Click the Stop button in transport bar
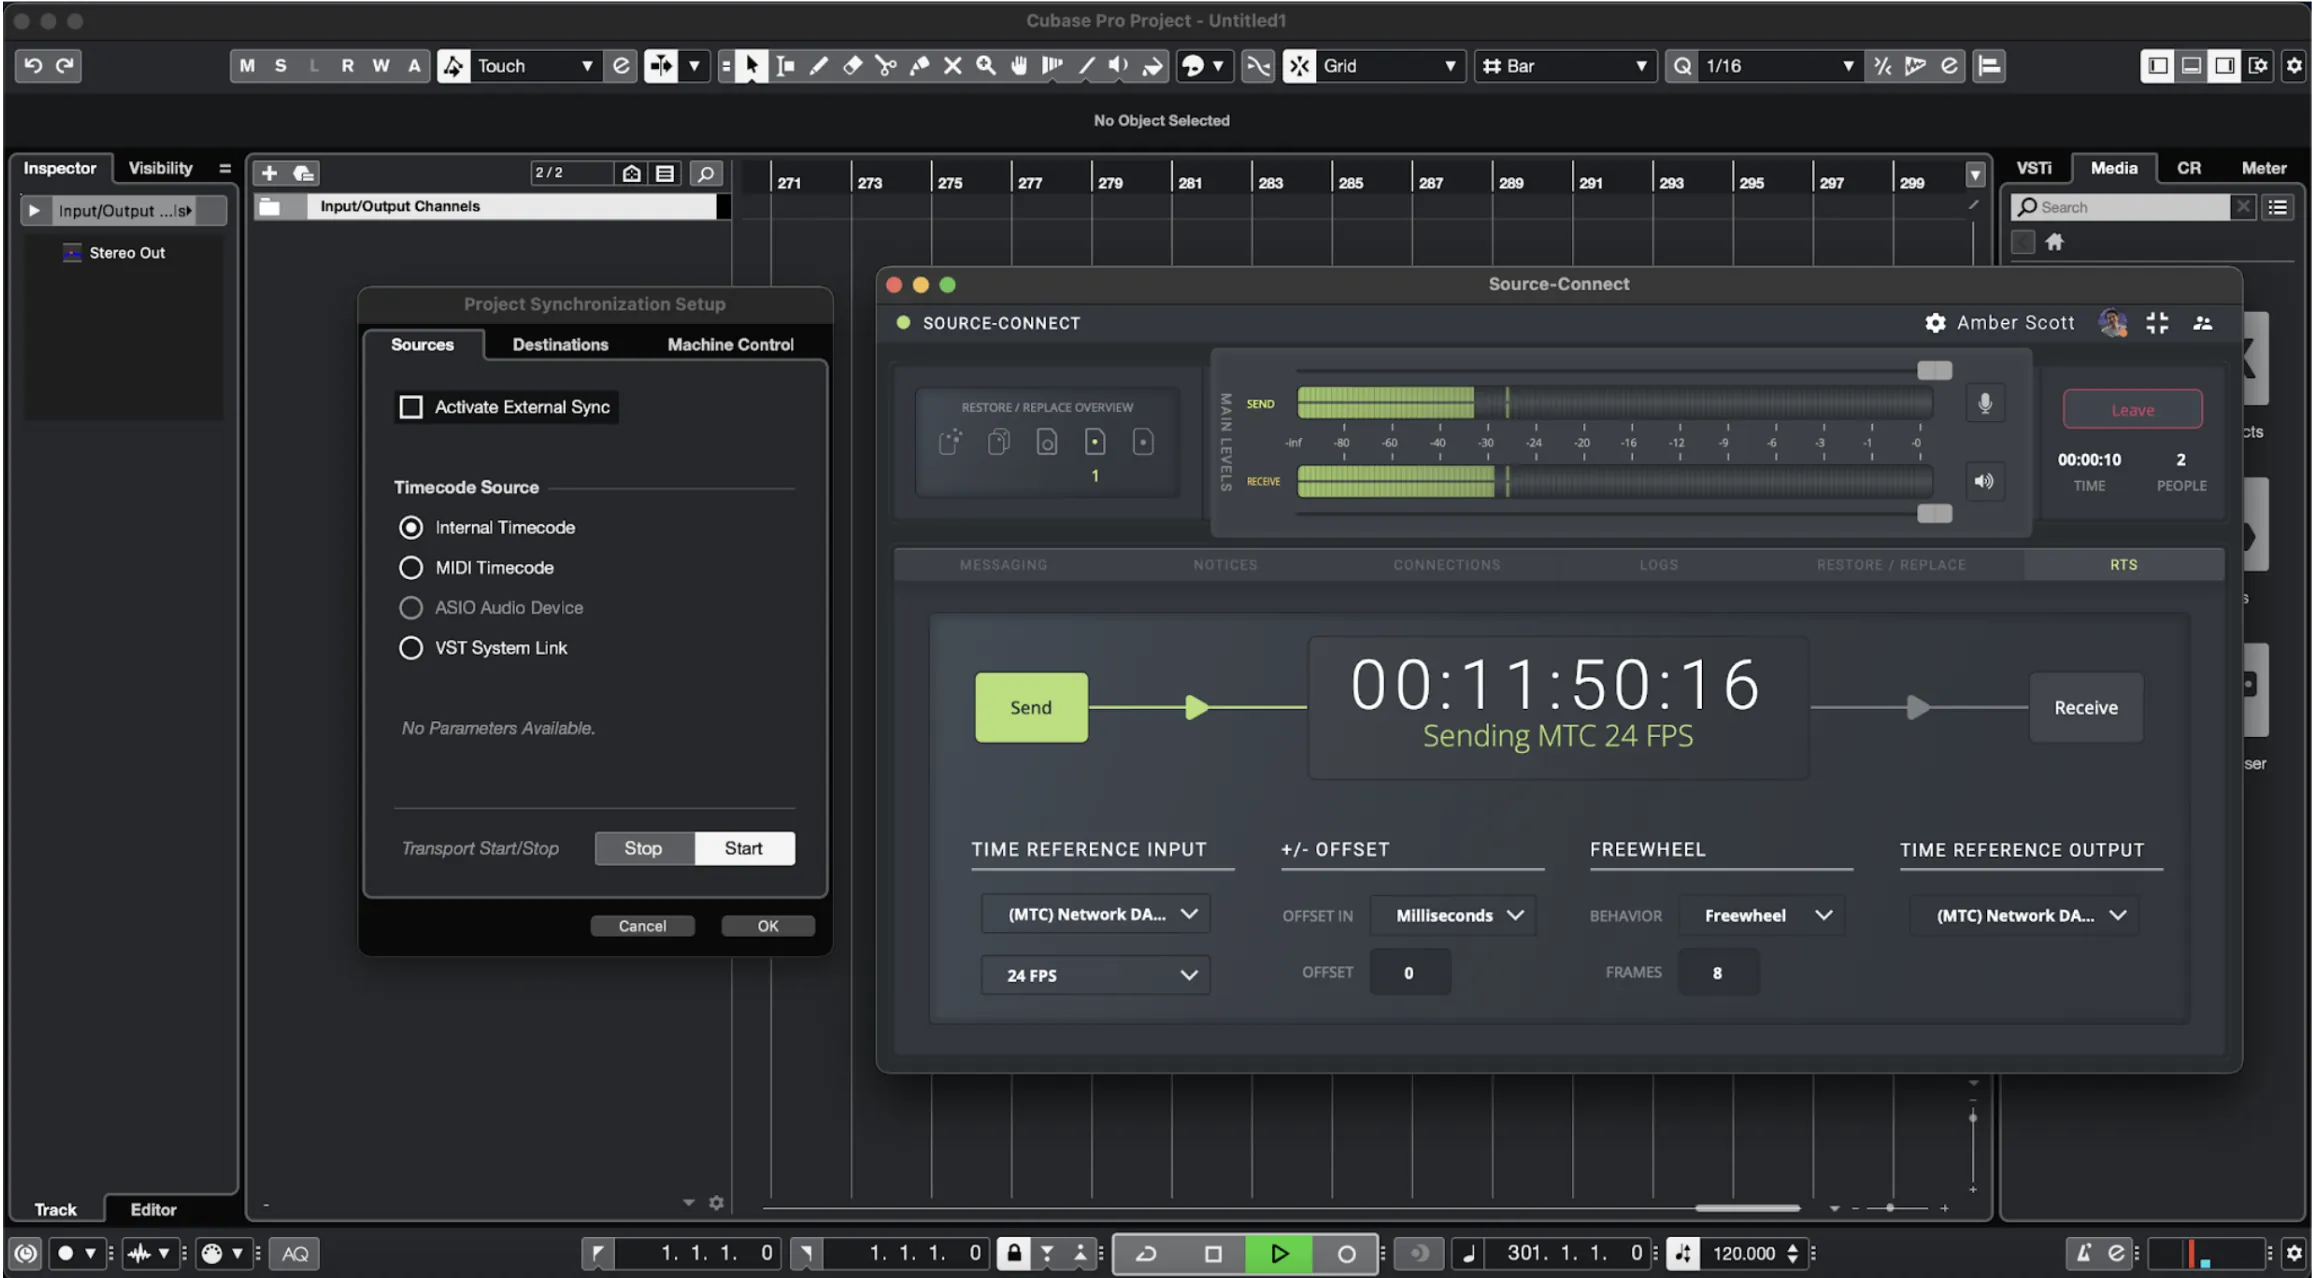This screenshot has height=1278, width=2312. 1213,1253
